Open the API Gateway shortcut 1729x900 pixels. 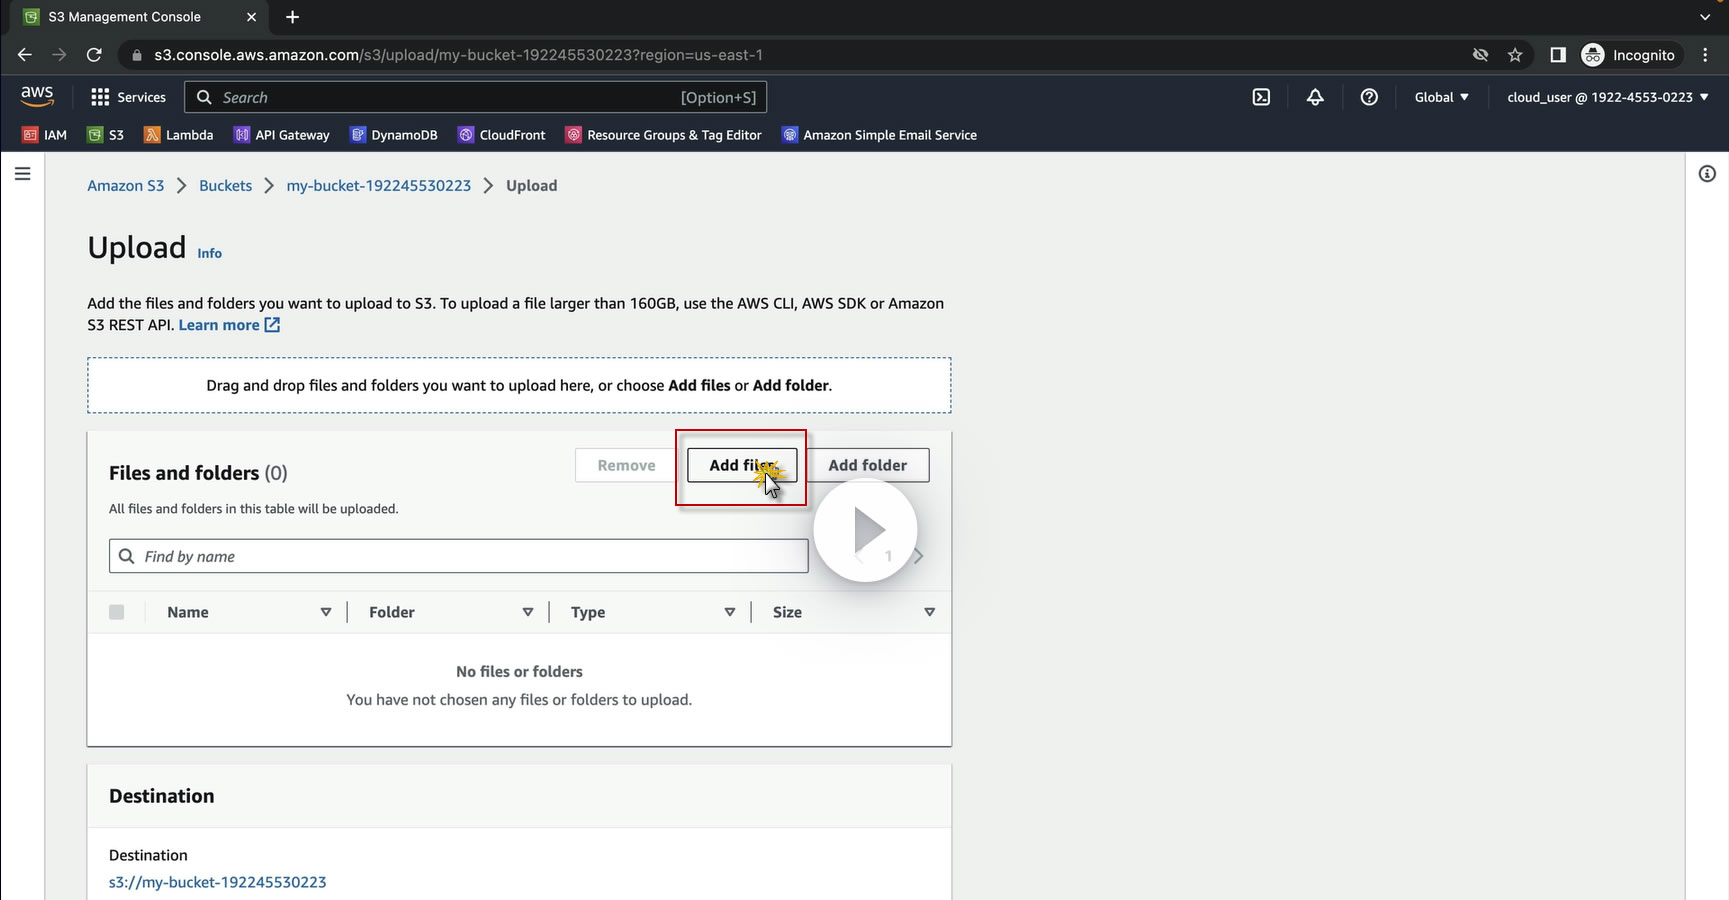tap(281, 135)
